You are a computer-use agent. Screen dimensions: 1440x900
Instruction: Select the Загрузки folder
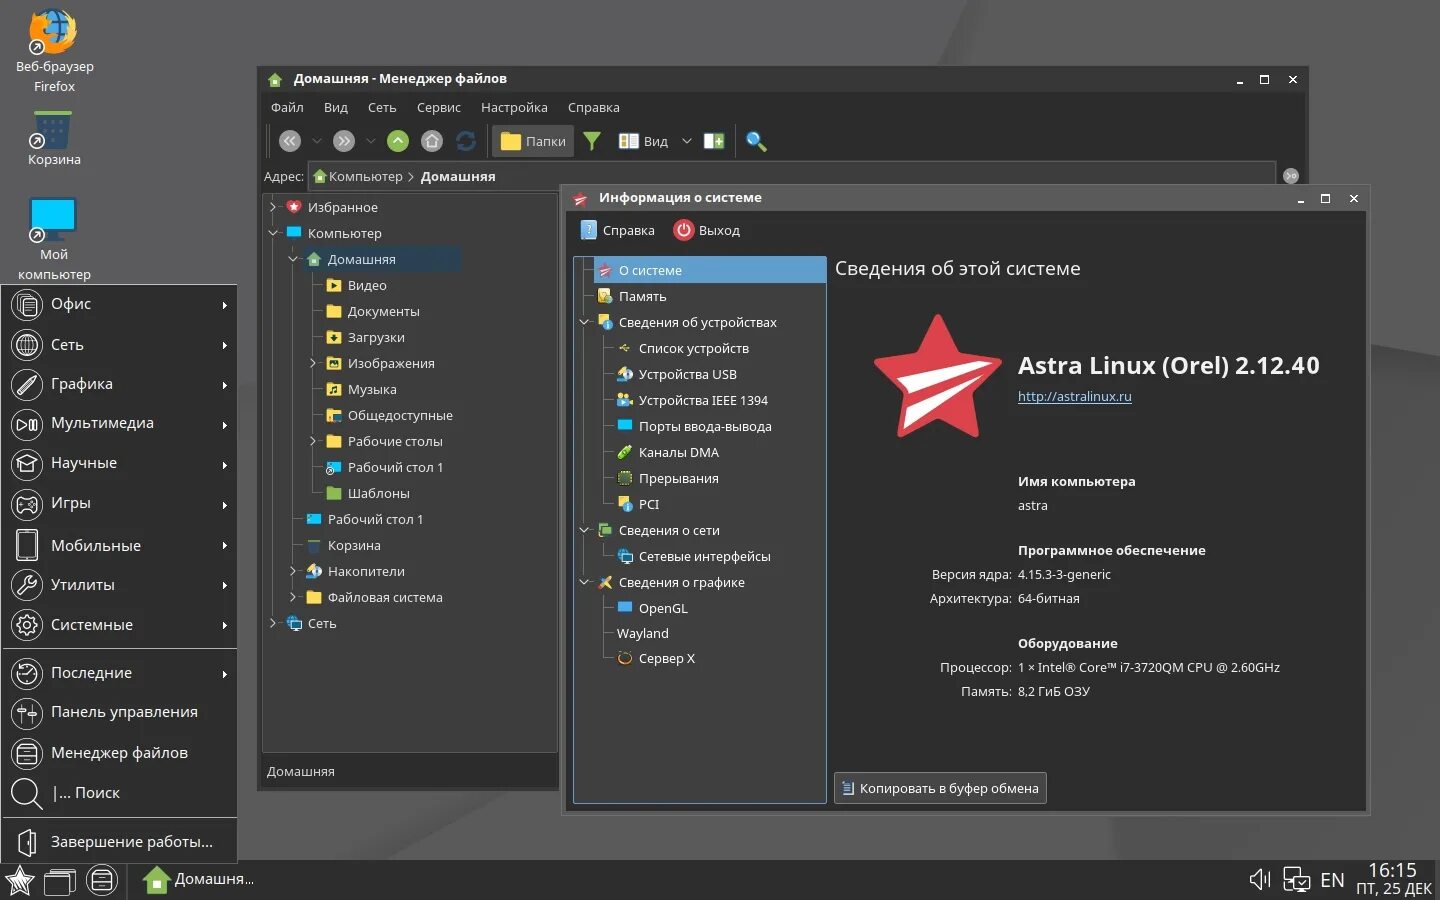[376, 337]
